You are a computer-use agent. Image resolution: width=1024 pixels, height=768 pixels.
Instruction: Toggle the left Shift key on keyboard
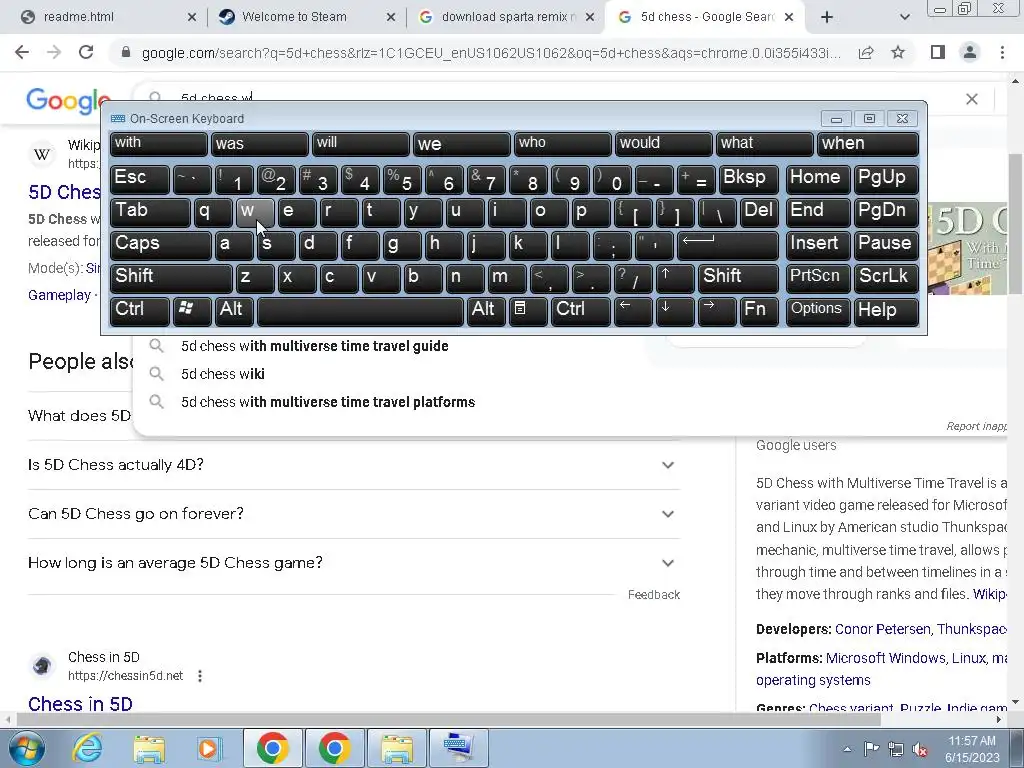coord(171,278)
